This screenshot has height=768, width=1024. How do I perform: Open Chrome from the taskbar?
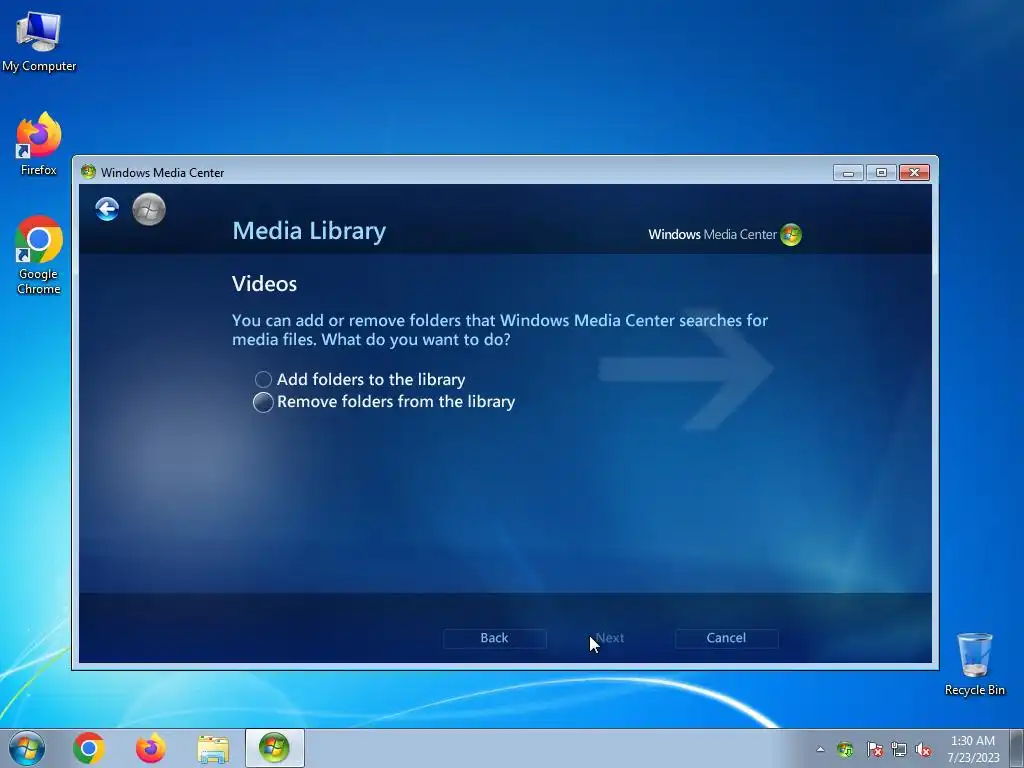[89, 748]
